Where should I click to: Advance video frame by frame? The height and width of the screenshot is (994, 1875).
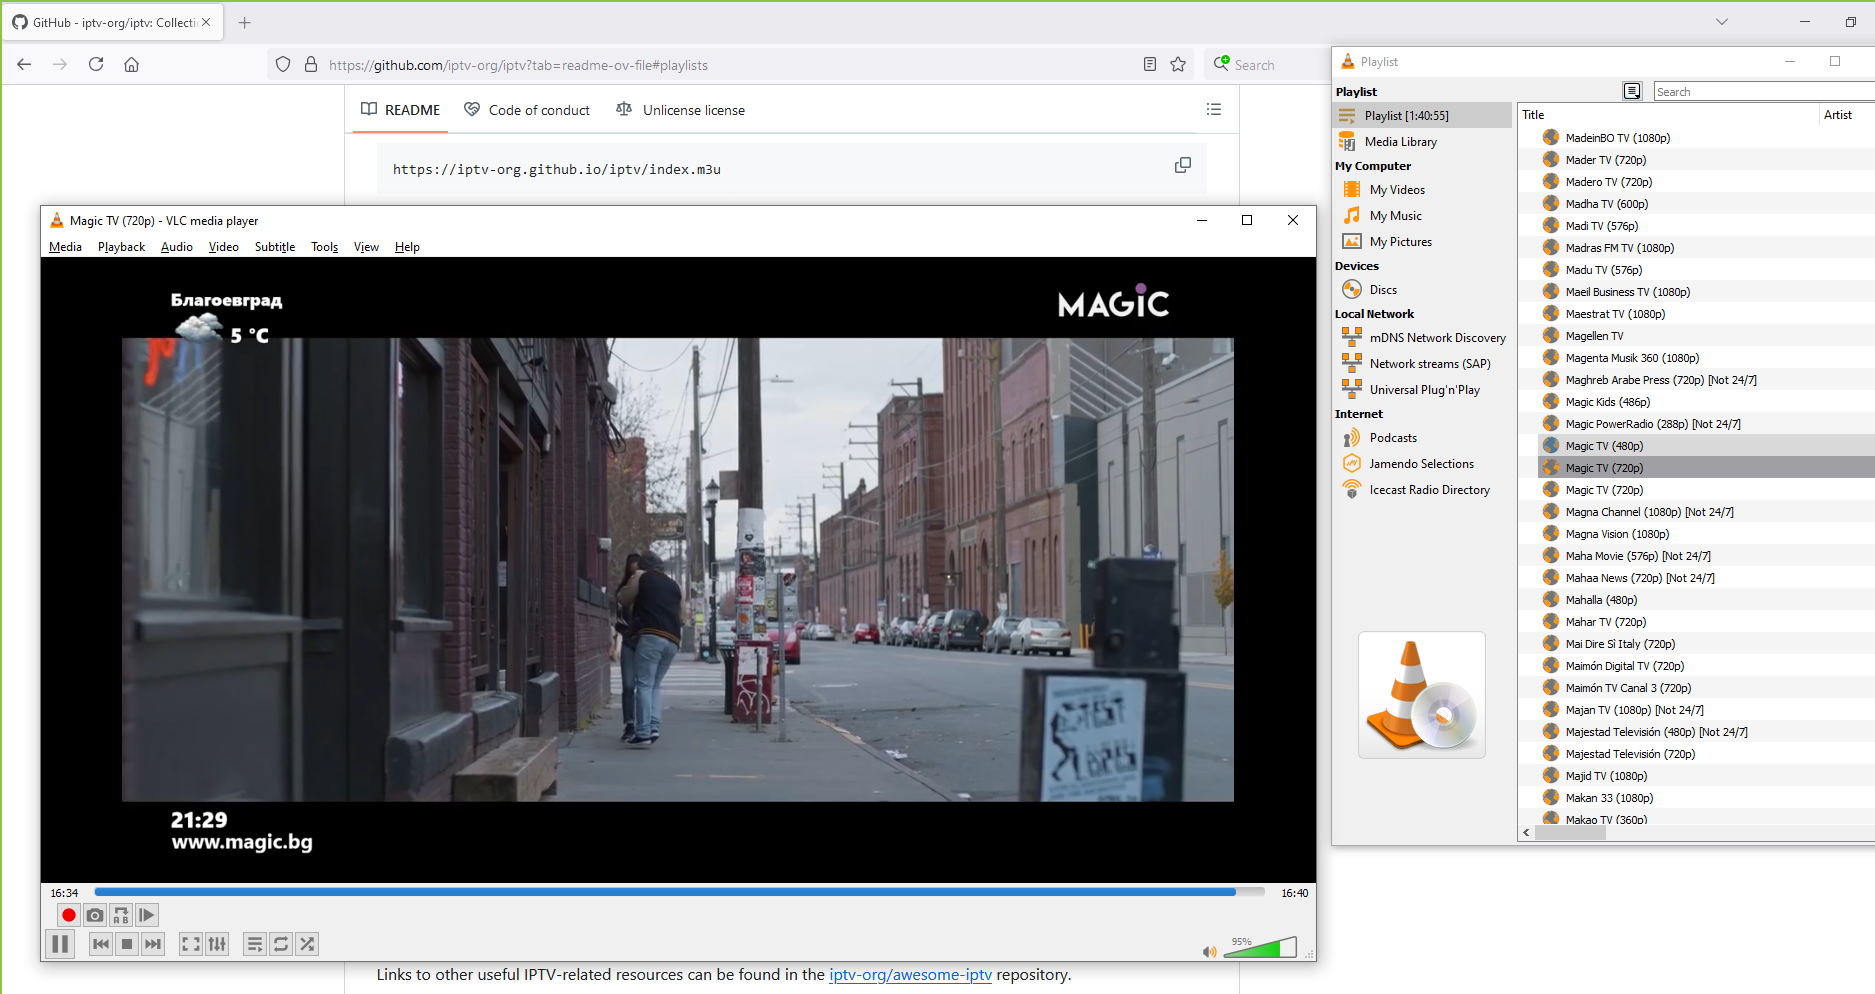pos(147,915)
